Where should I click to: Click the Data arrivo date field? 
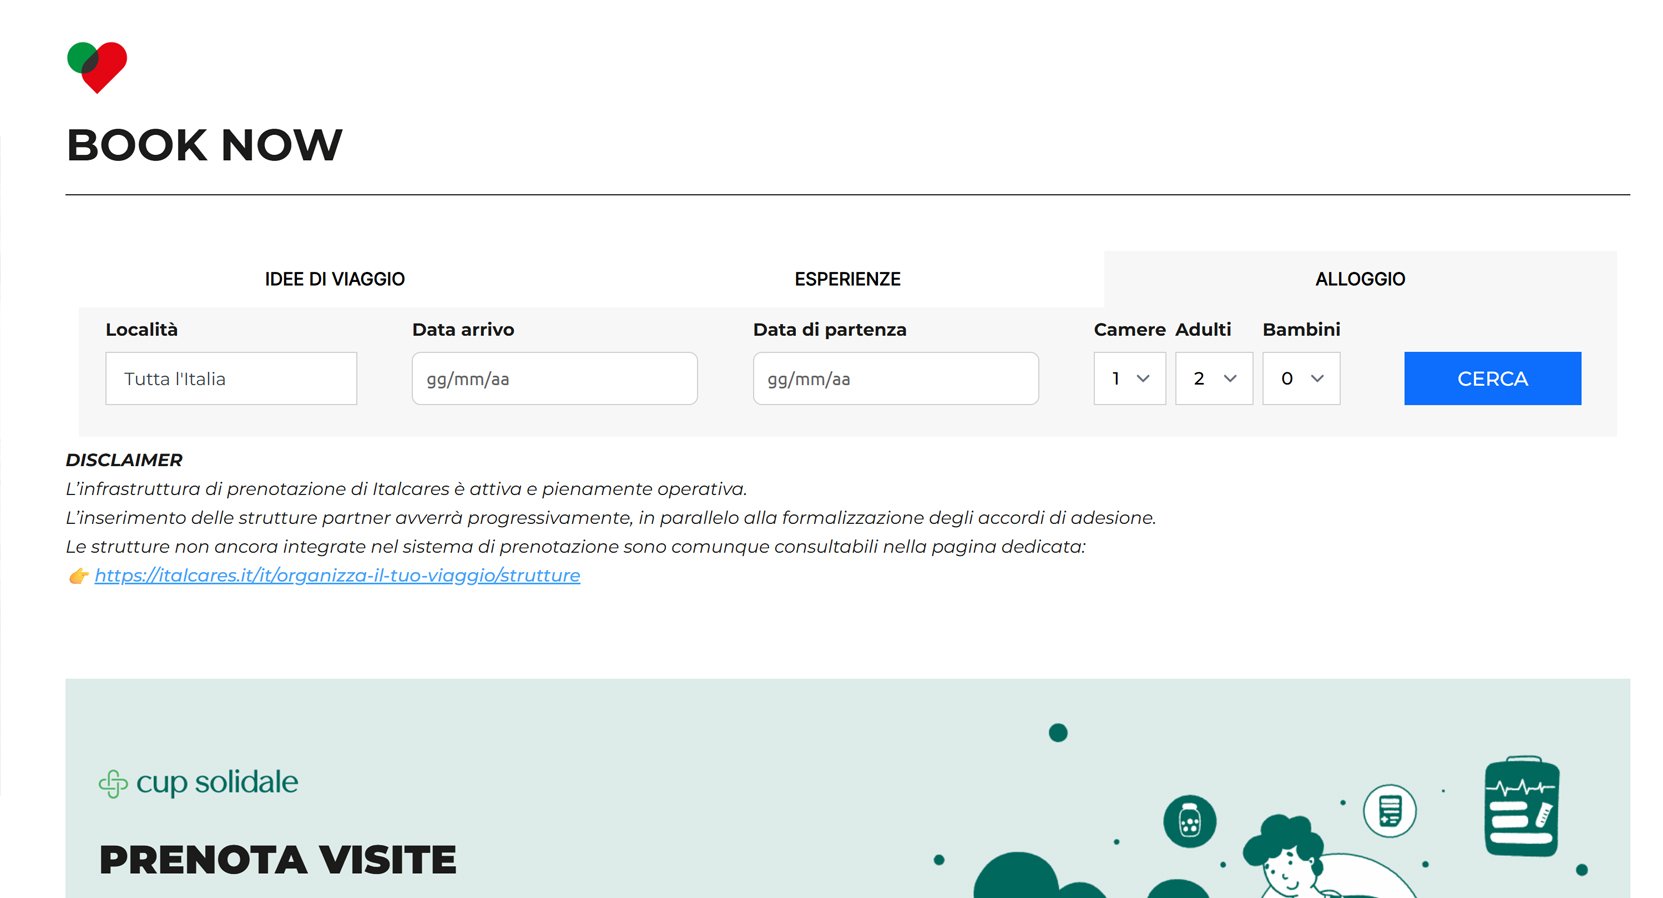(554, 378)
